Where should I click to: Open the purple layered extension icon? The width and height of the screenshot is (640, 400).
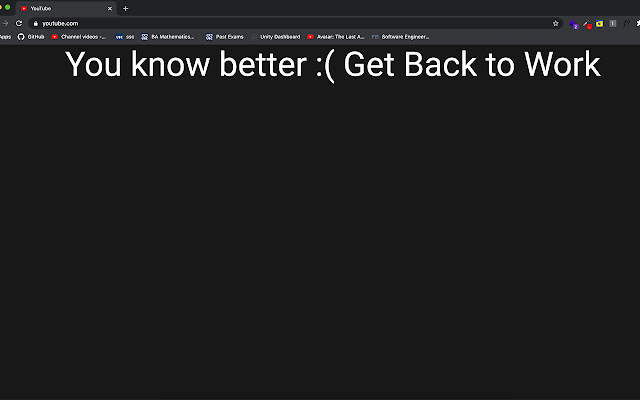pyautogui.click(x=574, y=24)
